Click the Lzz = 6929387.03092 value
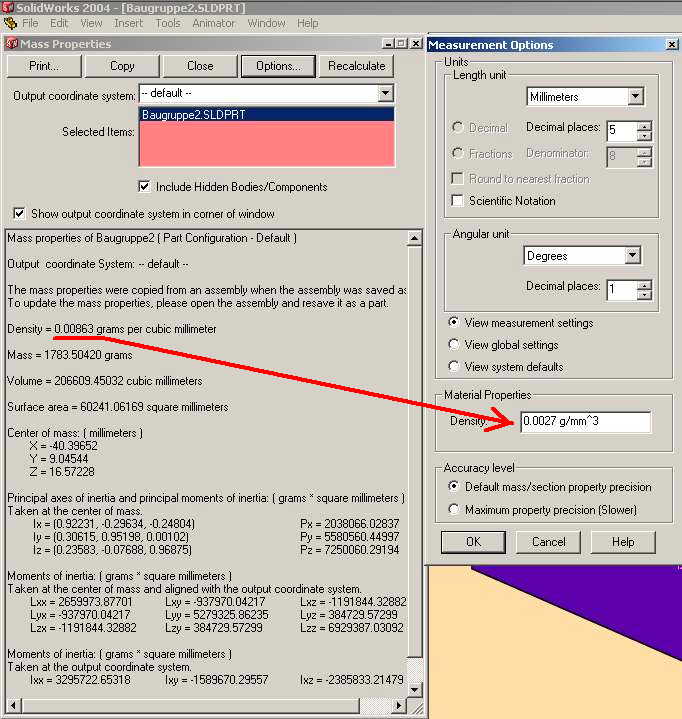This screenshot has width=682, height=719. tap(352, 628)
